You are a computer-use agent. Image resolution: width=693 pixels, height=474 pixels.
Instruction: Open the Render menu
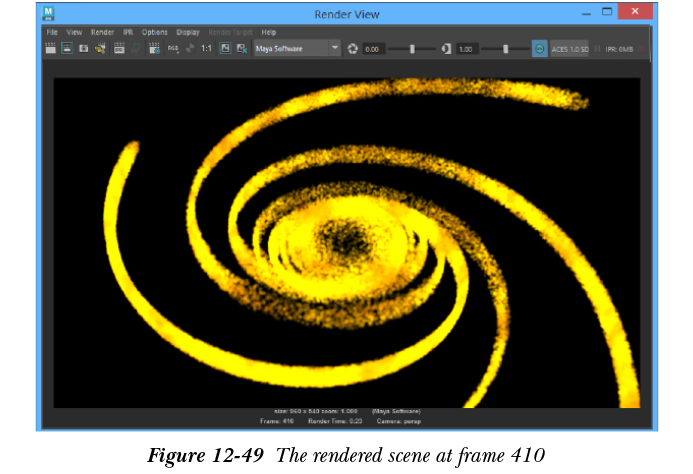102,32
